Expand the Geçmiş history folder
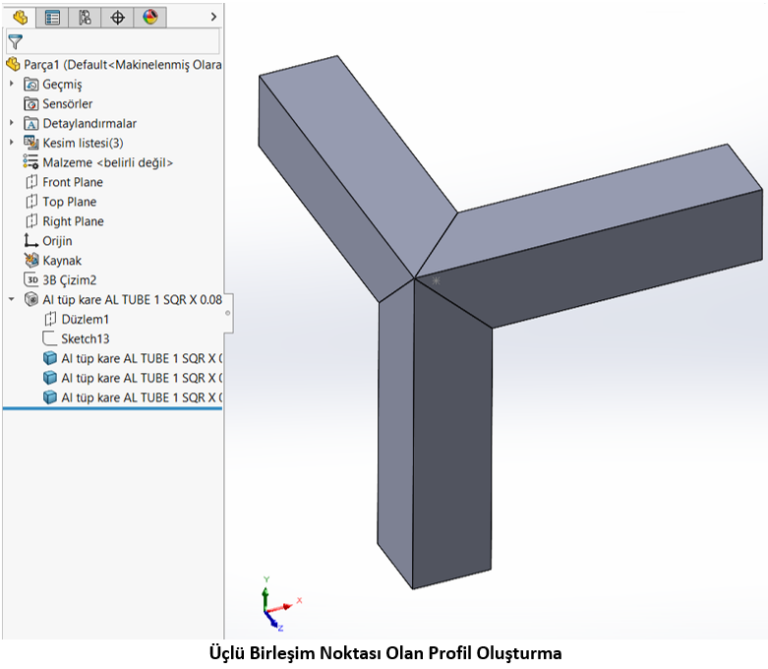The width and height of the screenshot is (768, 669). (12, 84)
